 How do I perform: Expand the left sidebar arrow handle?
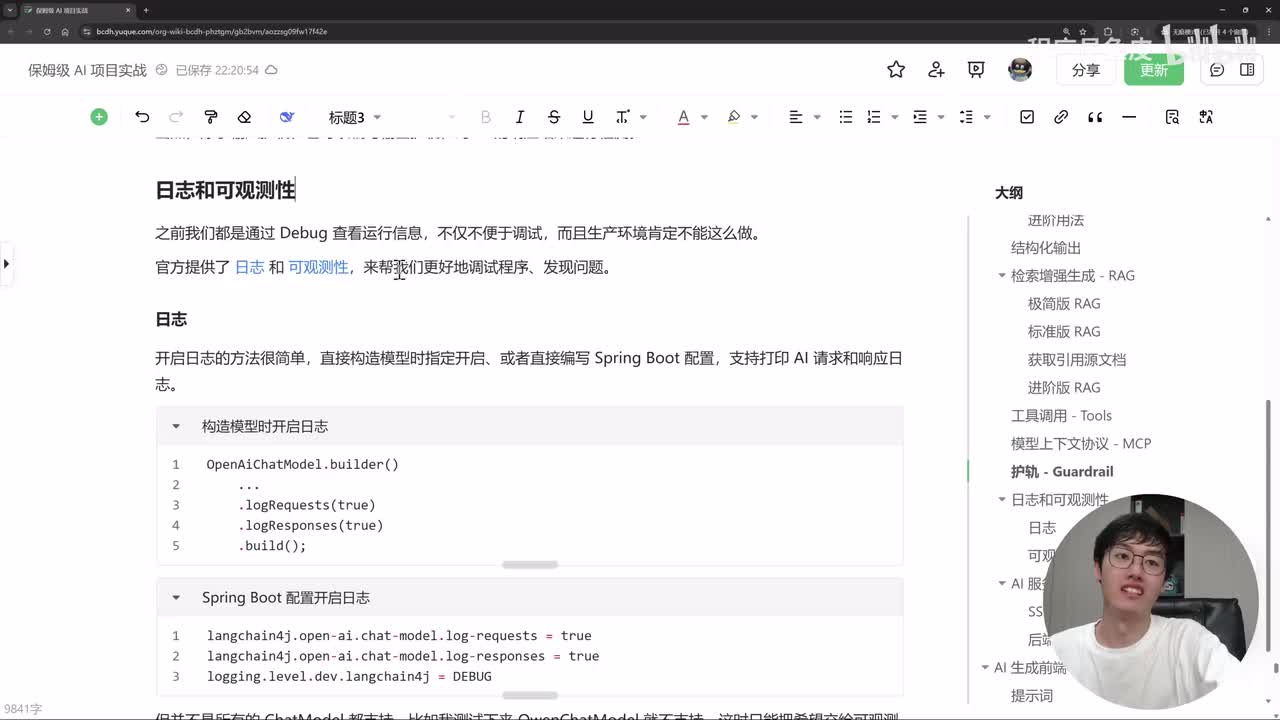point(6,264)
